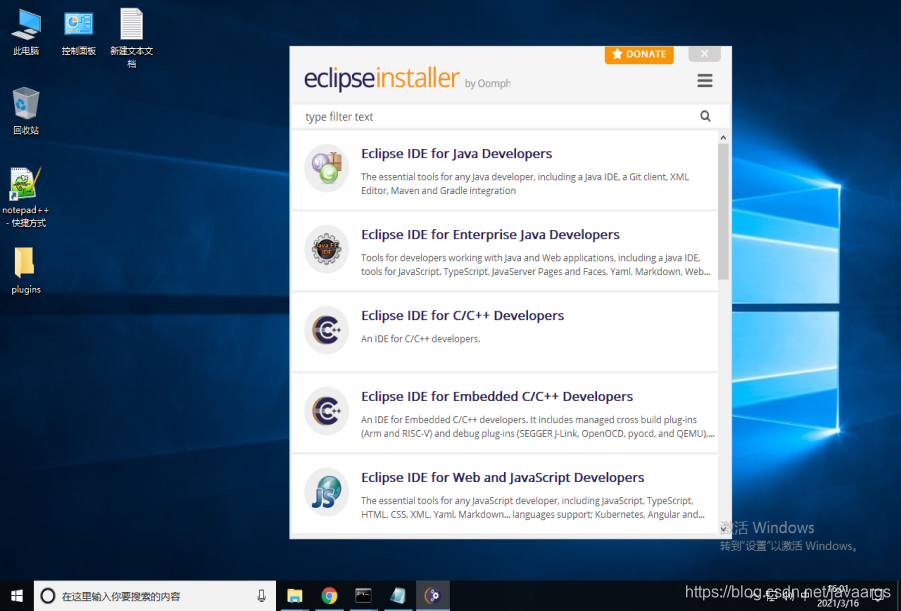This screenshot has width=901, height=611.
Task: Open the Eclipse installer hamburger menu
Action: (704, 80)
